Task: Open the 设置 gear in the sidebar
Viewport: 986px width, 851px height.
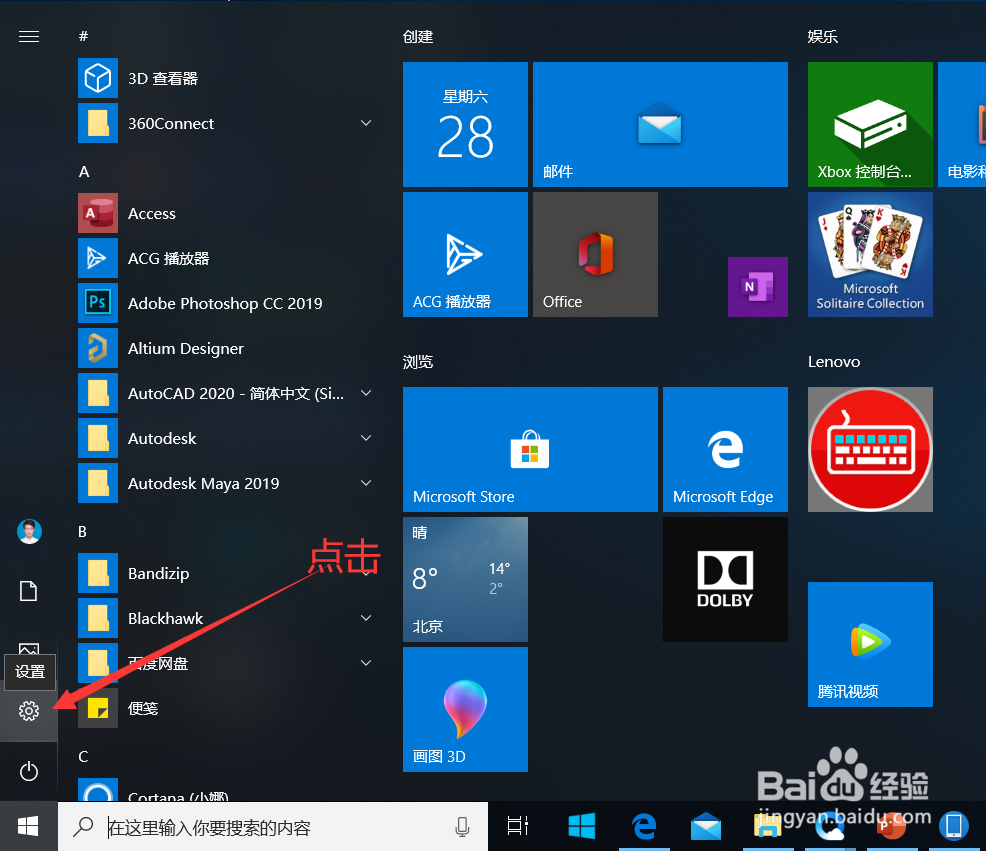Action: 29,711
